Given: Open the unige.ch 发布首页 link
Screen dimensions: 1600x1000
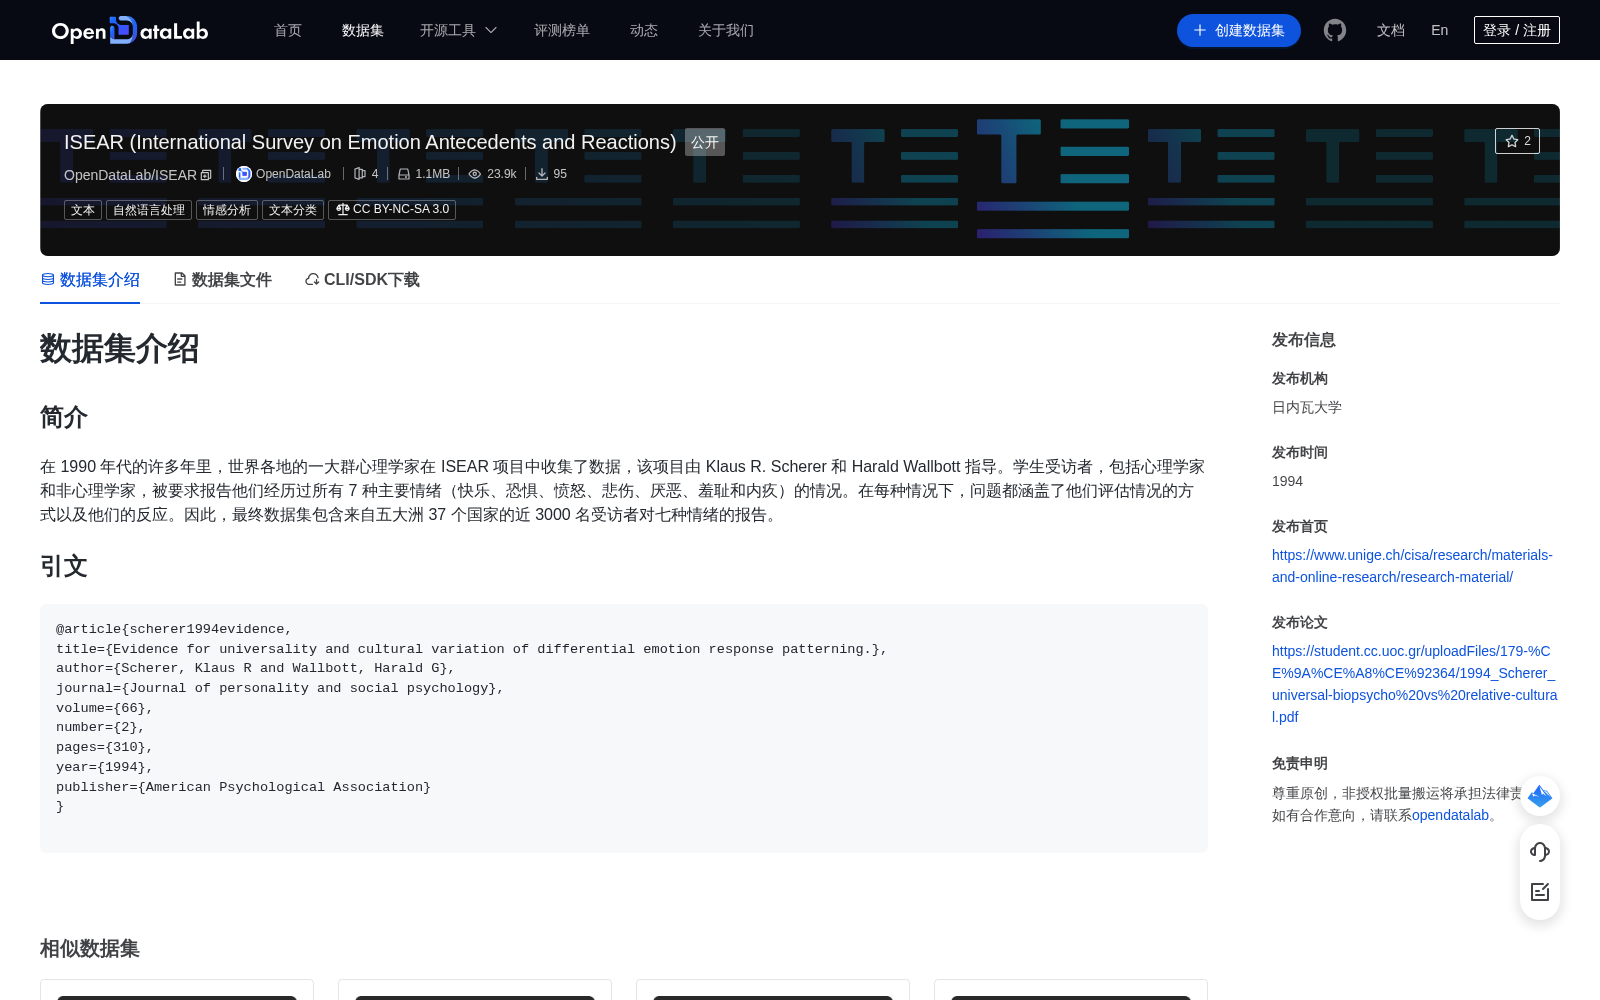Looking at the screenshot, I should (1412, 566).
